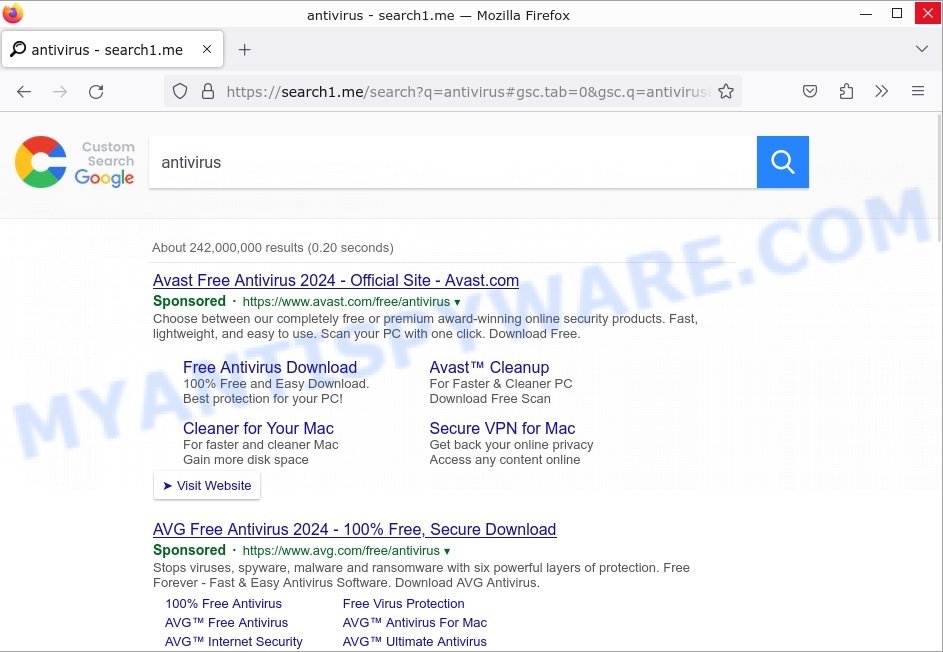Viewport: 943px width, 652px height.
Task: Click the page vertical scrollbar
Action: (939, 180)
